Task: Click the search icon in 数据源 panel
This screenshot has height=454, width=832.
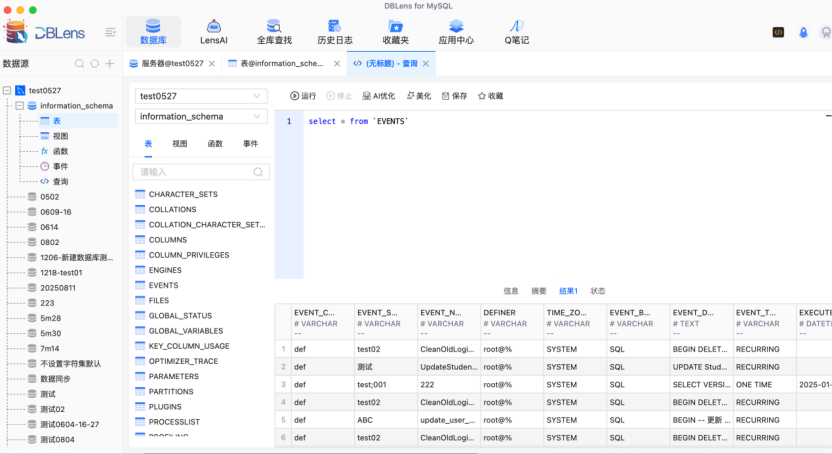Action: tap(79, 64)
